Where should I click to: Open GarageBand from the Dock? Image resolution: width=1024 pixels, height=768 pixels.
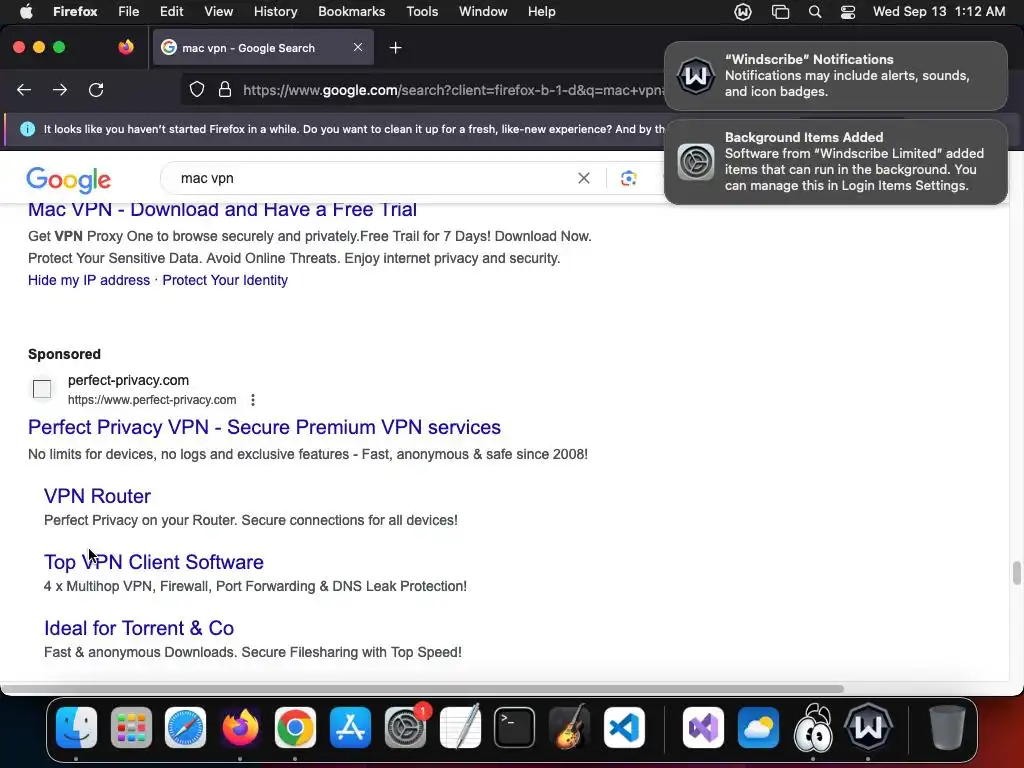coord(569,727)
